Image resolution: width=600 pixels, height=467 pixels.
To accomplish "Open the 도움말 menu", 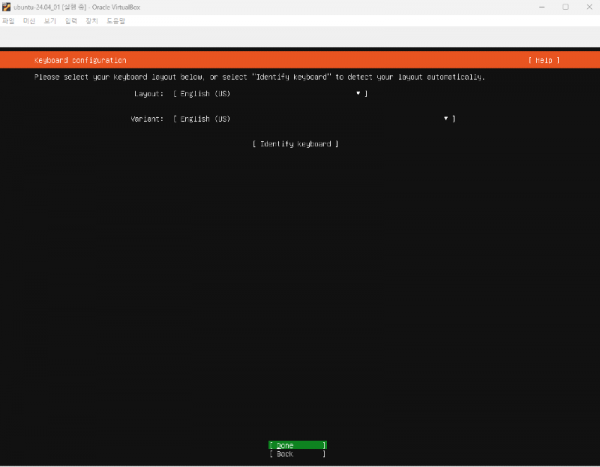I will 116,20.
